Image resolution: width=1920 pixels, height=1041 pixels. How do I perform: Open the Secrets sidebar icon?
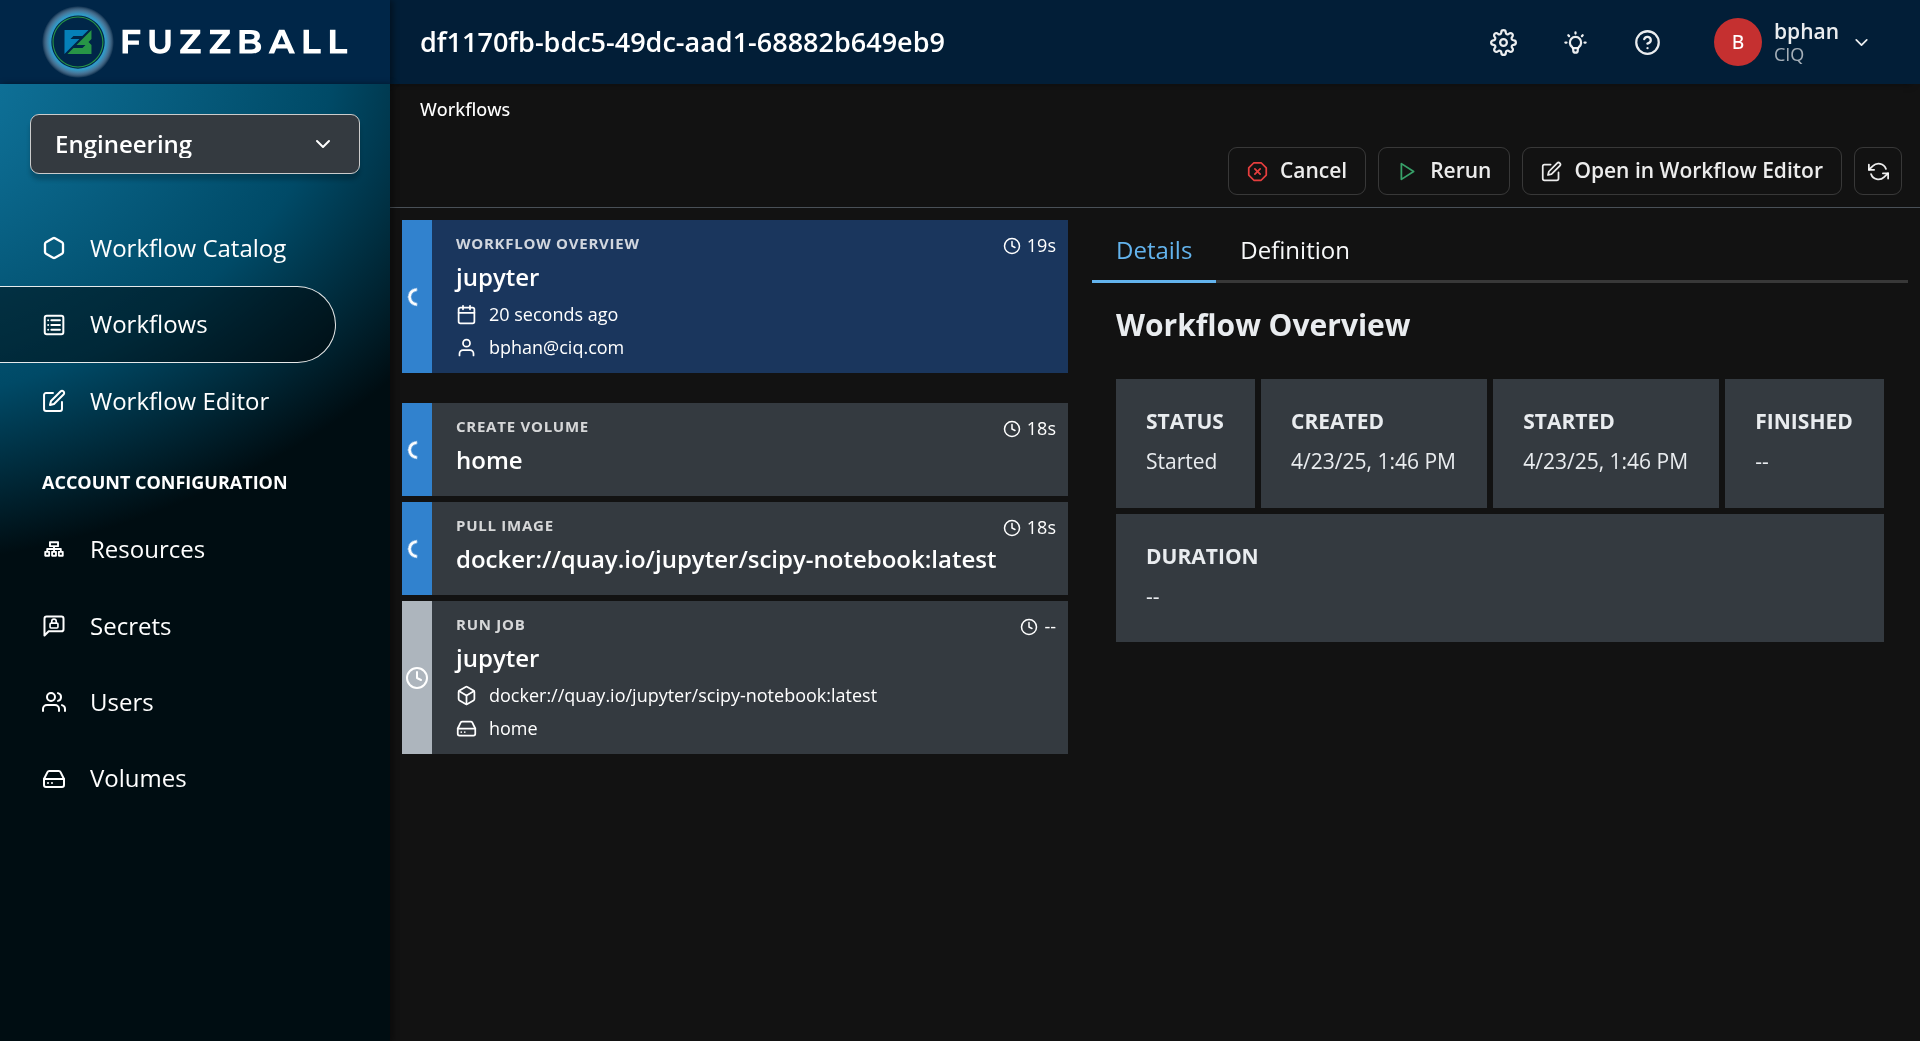[x=53, y=625]
